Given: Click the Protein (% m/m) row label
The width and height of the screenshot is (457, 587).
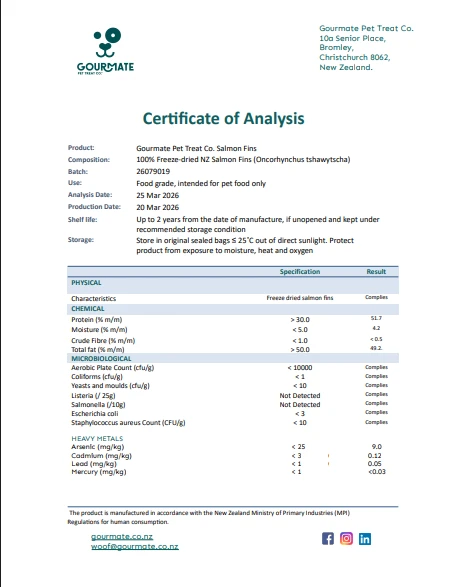Looking at the screenshot, I should tap(97, 320).
